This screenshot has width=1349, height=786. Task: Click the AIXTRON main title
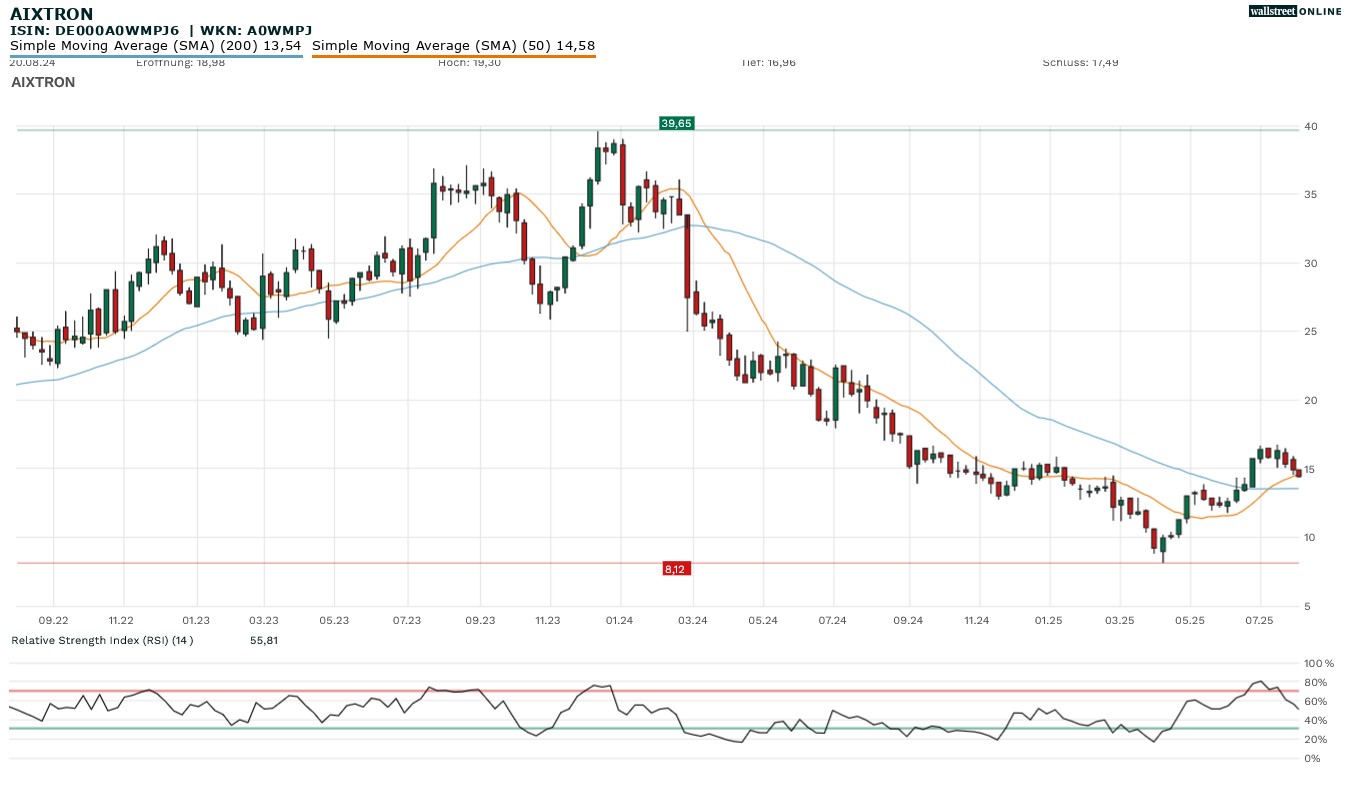pos(51,14)
